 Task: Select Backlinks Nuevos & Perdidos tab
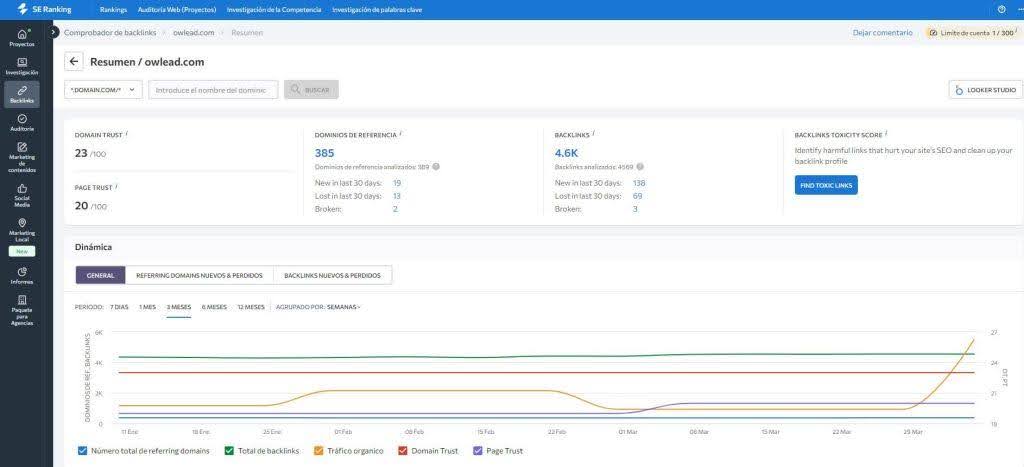pos(332,275)
